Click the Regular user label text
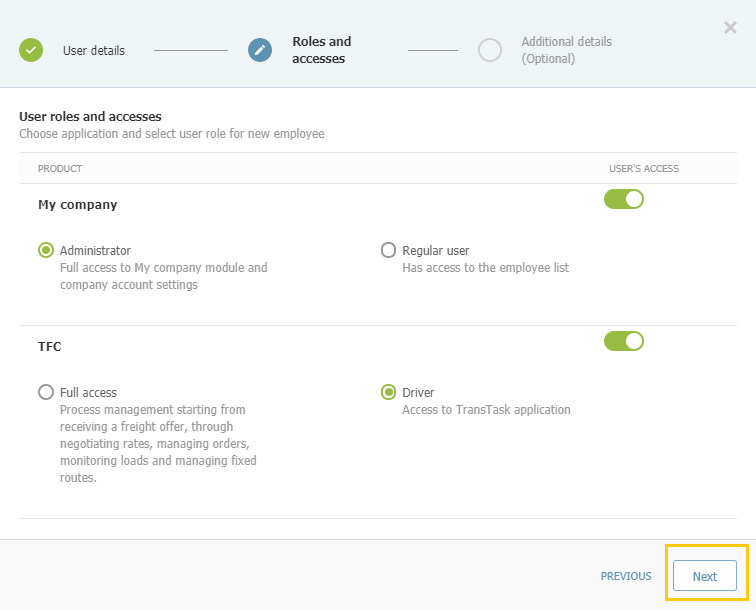Image resolution: width=756 pixels, height=610 pixels. (x=436, y=251)
